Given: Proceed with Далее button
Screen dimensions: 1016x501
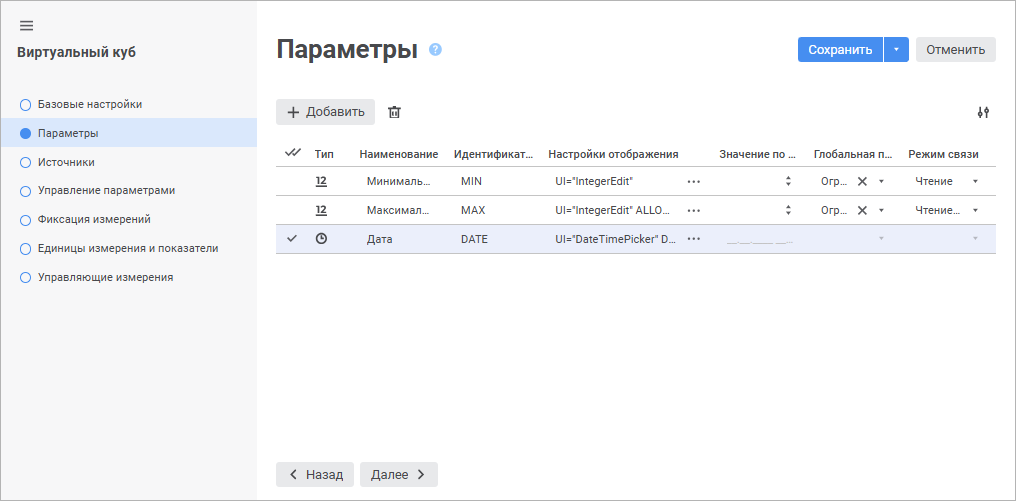Looking at the screenshot, I should pos(398,474).
